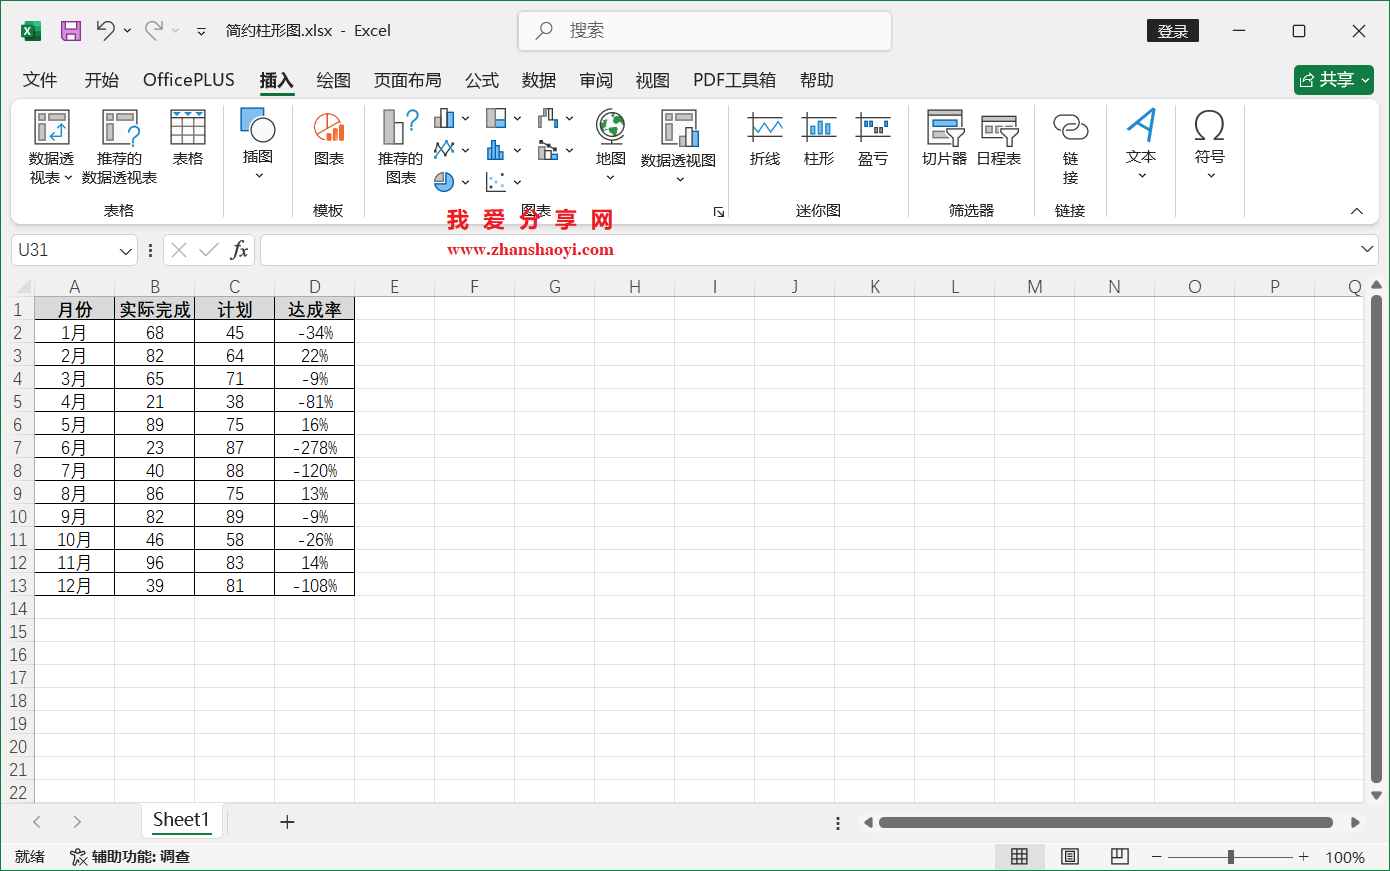Click the new sheet plus button
Viewport: 1390px width, 871px height.
point(288,821)
